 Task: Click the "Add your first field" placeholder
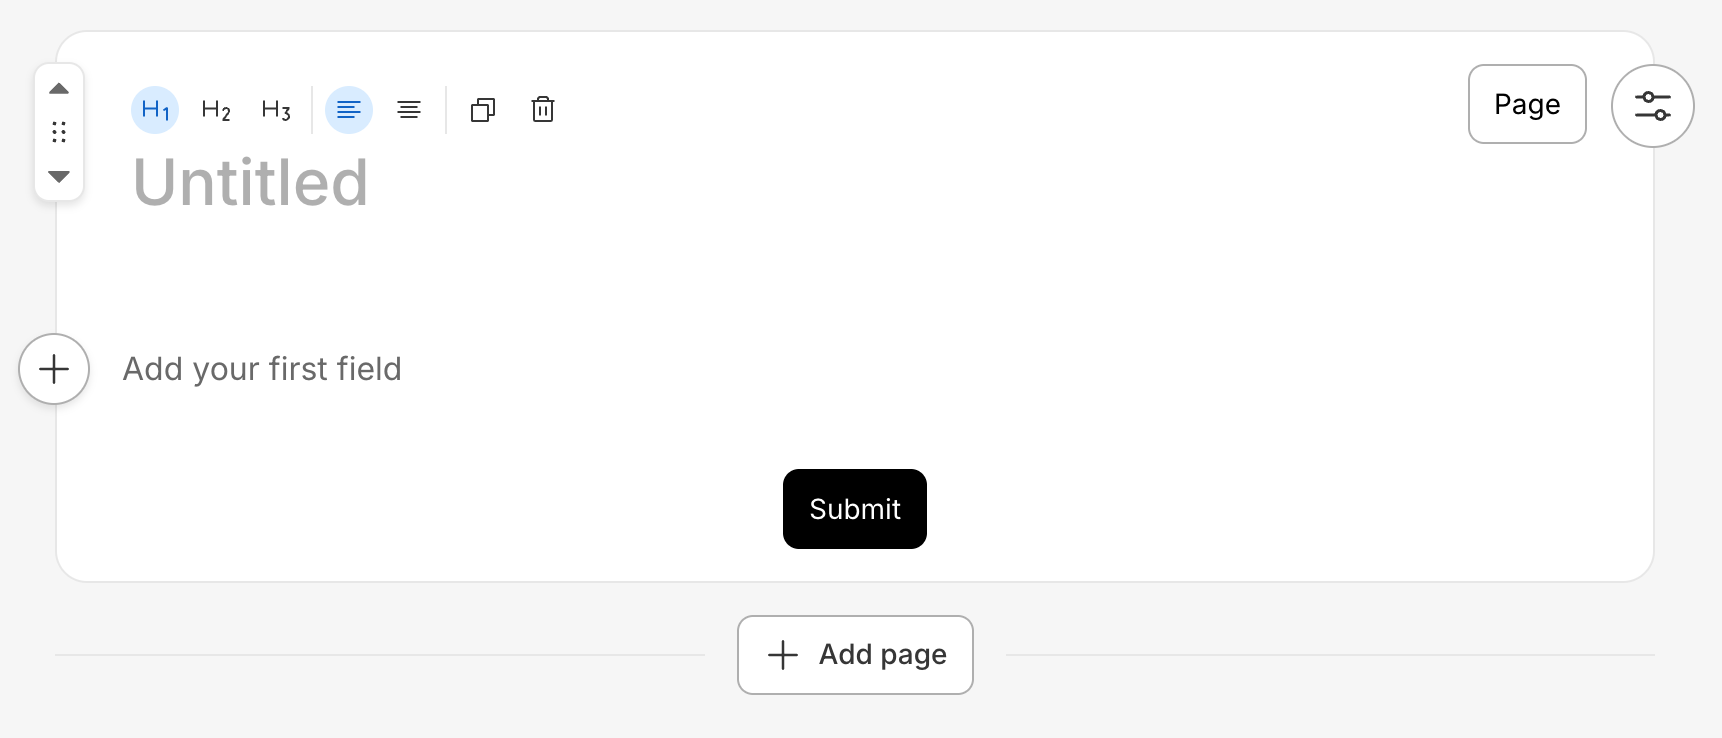click(262, 369)
